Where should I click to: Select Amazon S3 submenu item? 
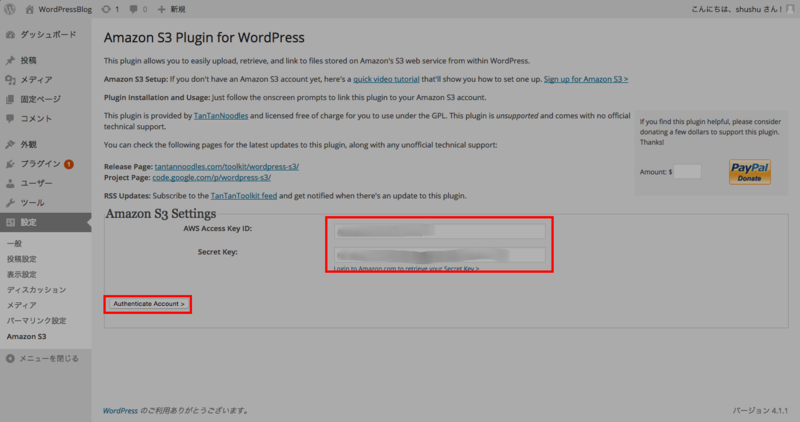[27, 336]
